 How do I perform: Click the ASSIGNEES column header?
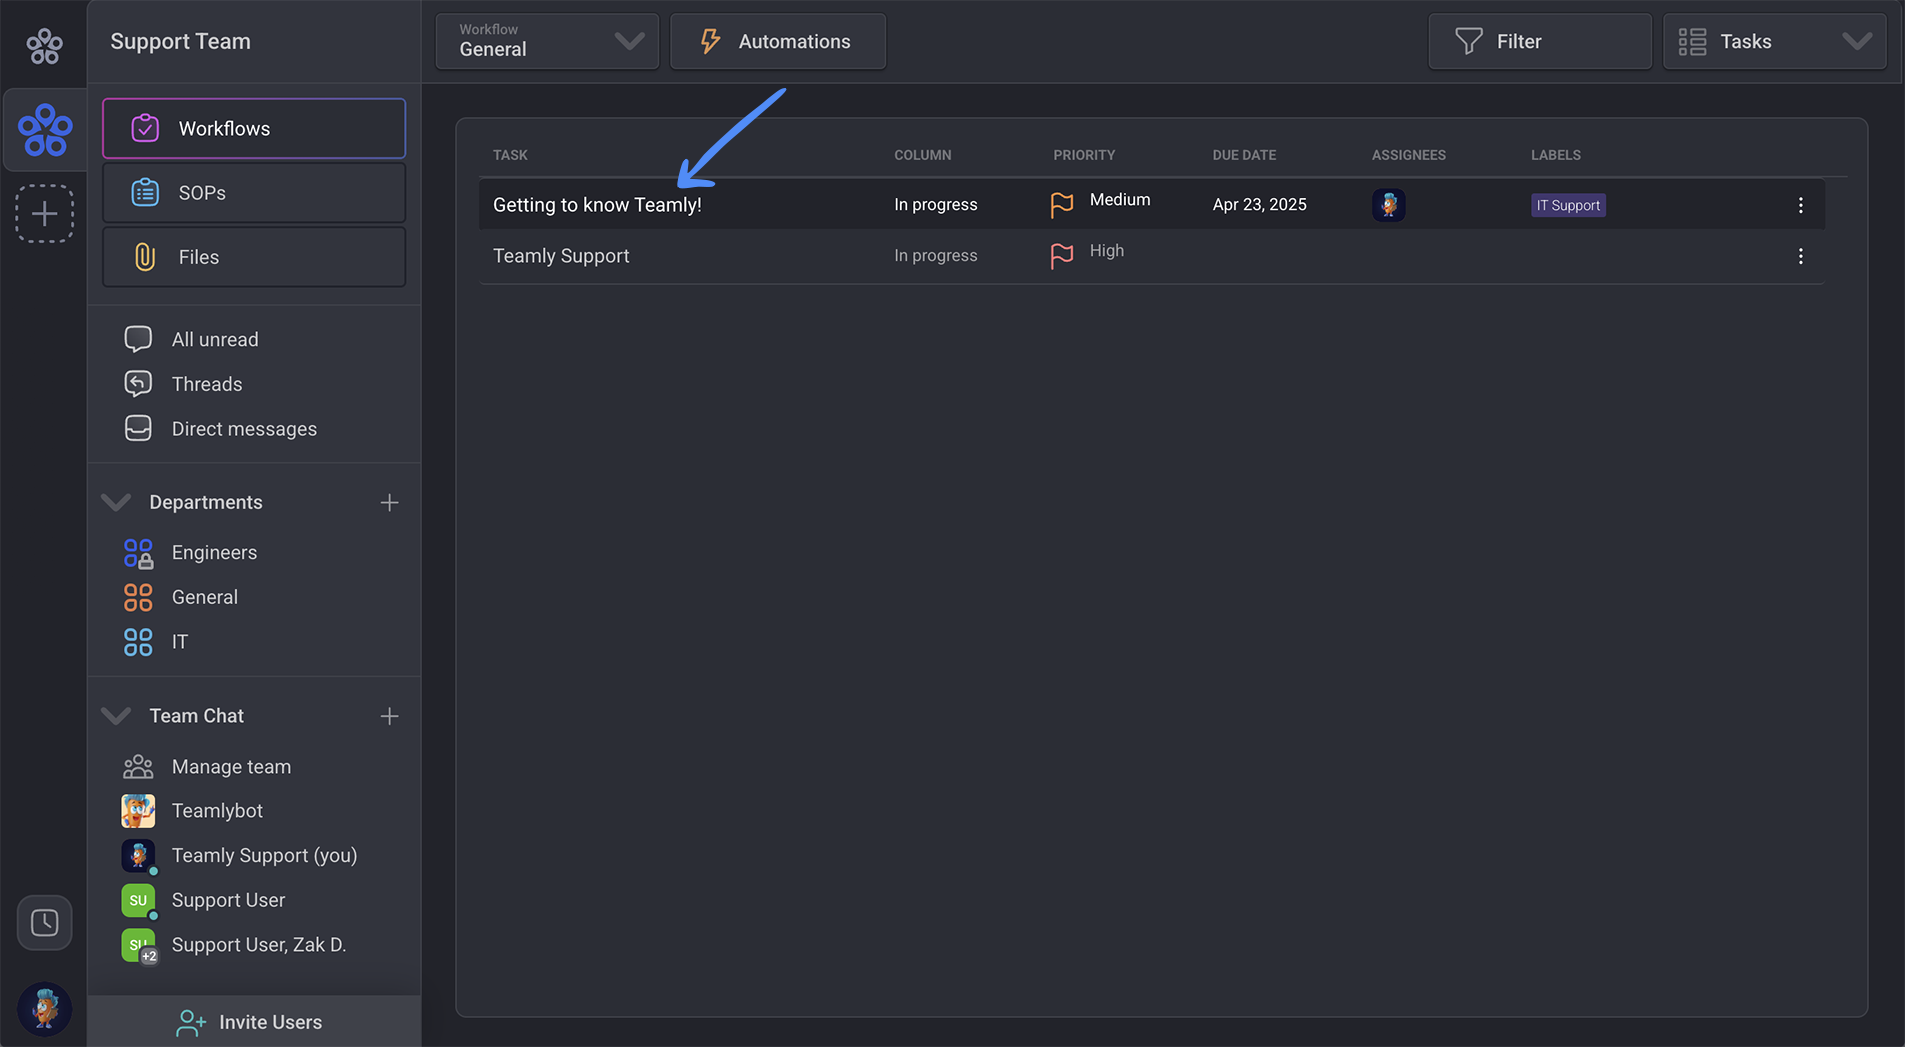click(1409, 155)
